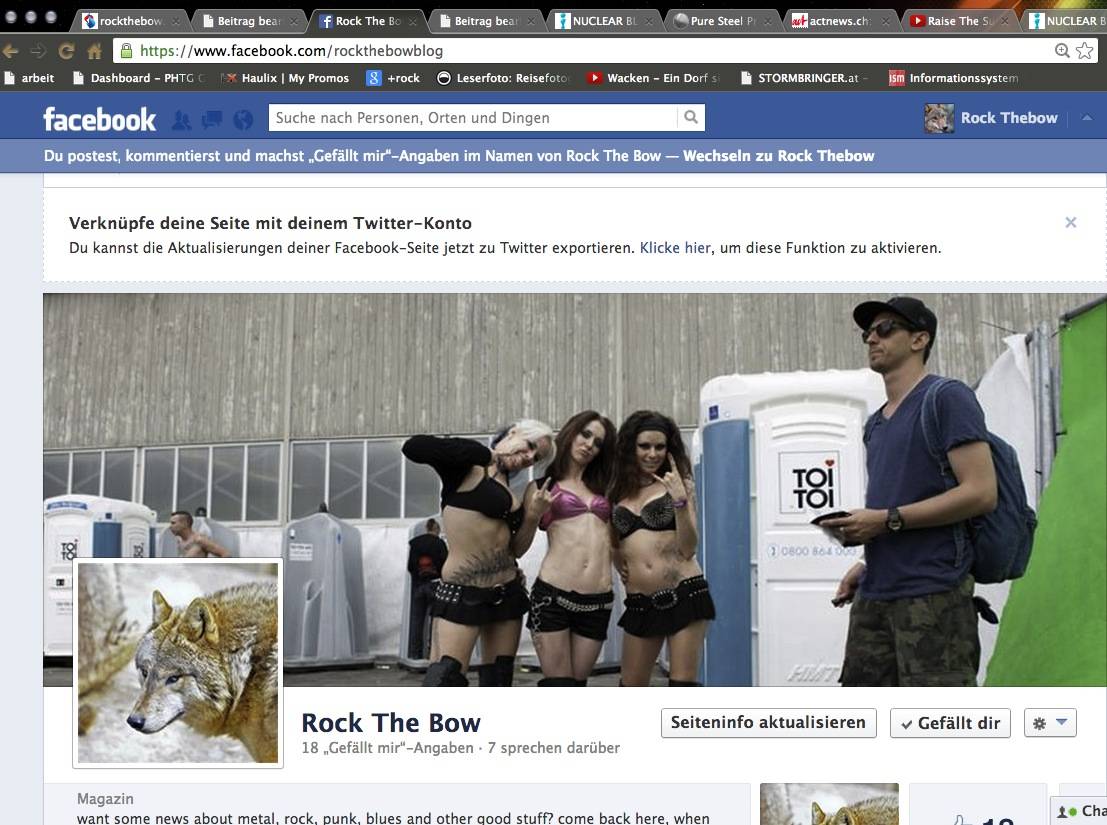
Task: Click the Facebook logo
Action: point(99,119)
